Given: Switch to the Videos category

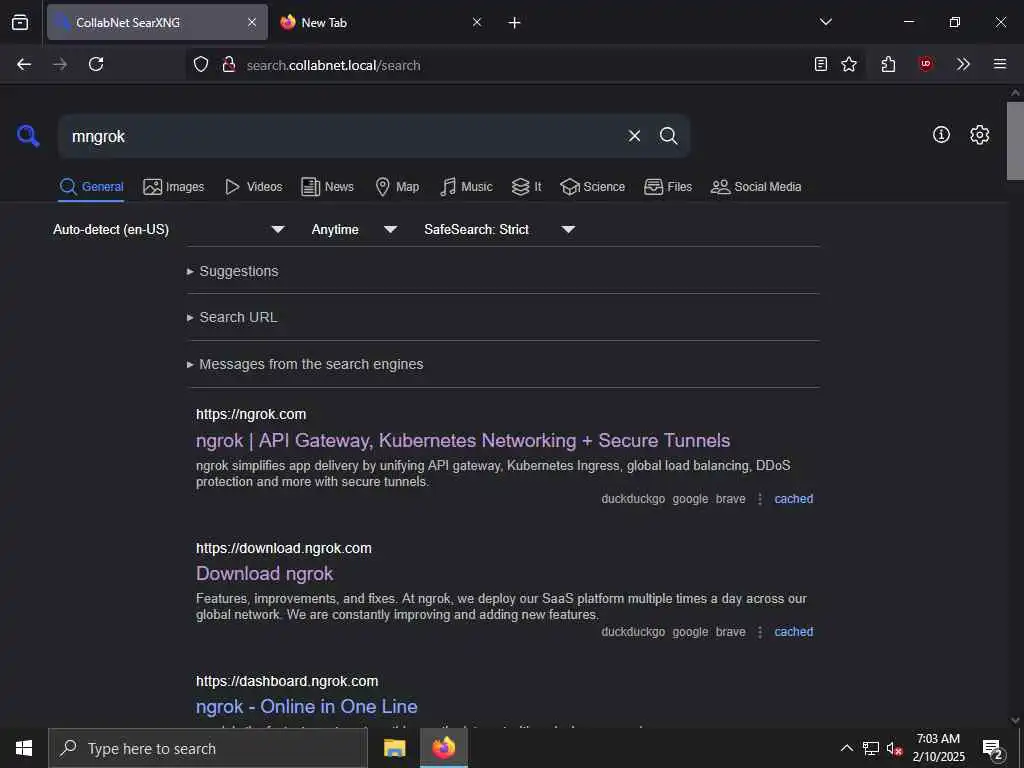Looking at the screenshot, I should pos(253,187).
